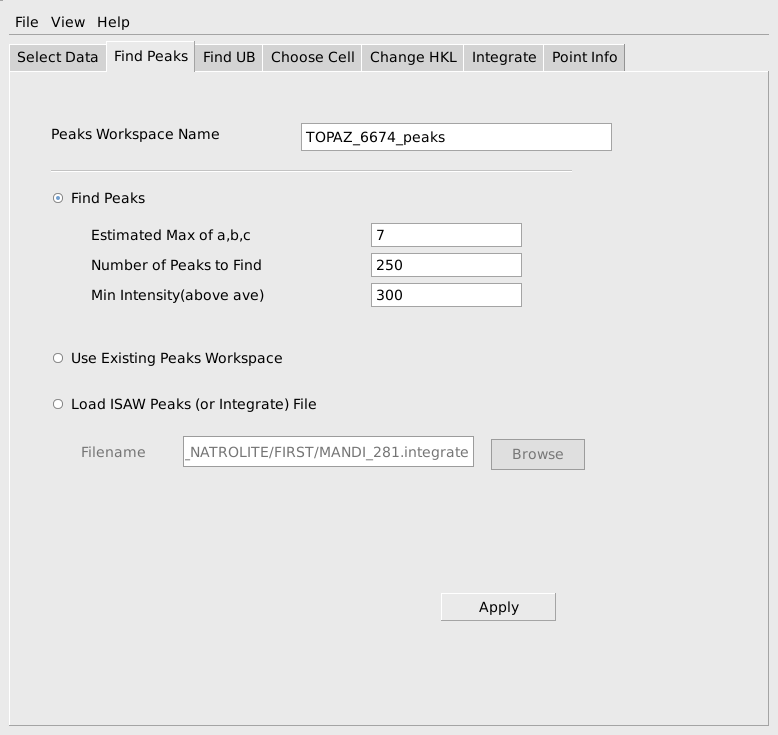Select Load ISAW Peaks File option

tap(58, 404)
